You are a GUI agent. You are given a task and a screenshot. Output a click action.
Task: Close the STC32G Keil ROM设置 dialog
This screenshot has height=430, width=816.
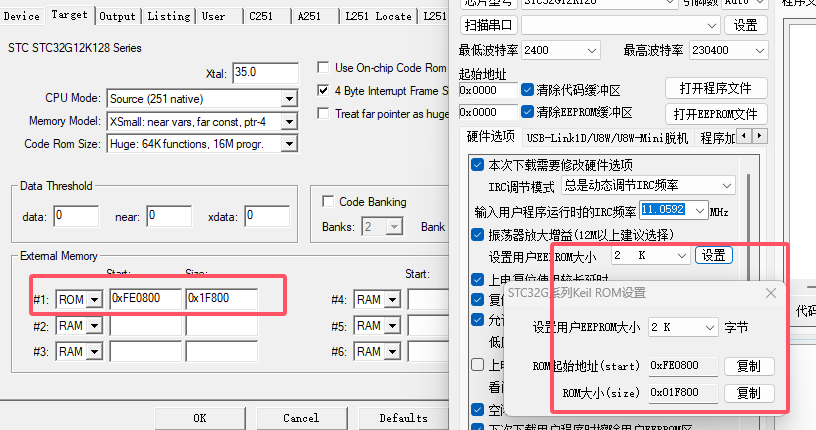(771, 293)
